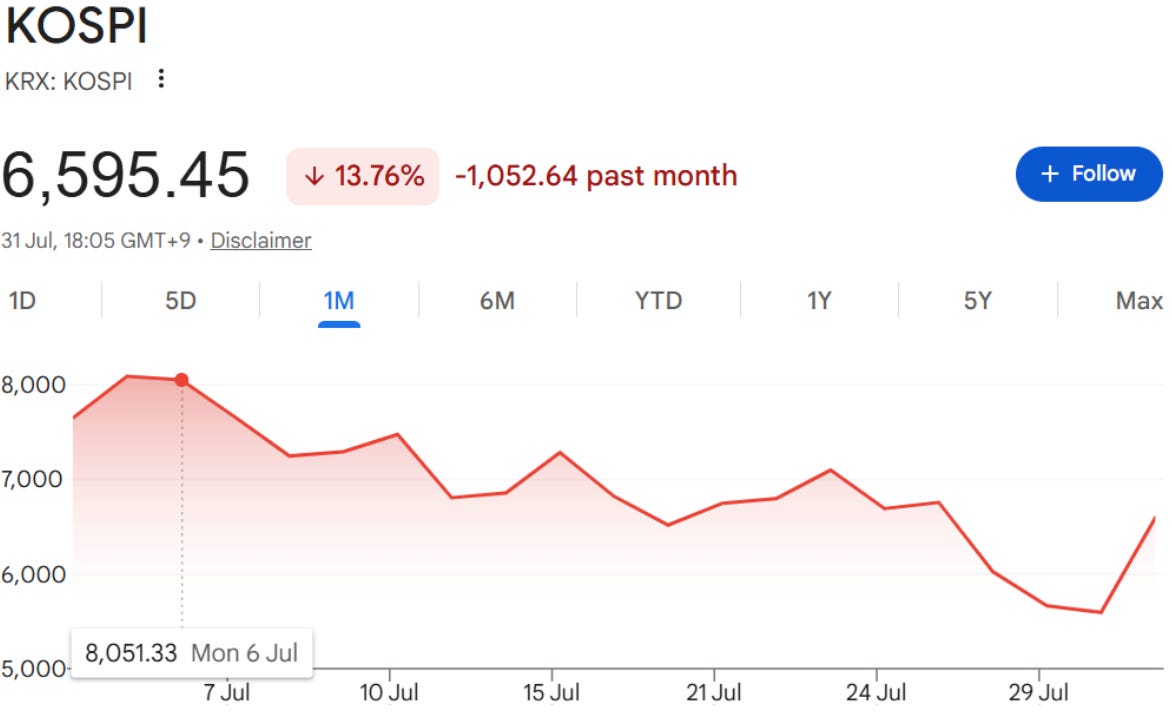Click the 8,051.33 Mon 6 Jul tooltip
This screenshot has width=1172, height=718.
(x=191, y=653)
